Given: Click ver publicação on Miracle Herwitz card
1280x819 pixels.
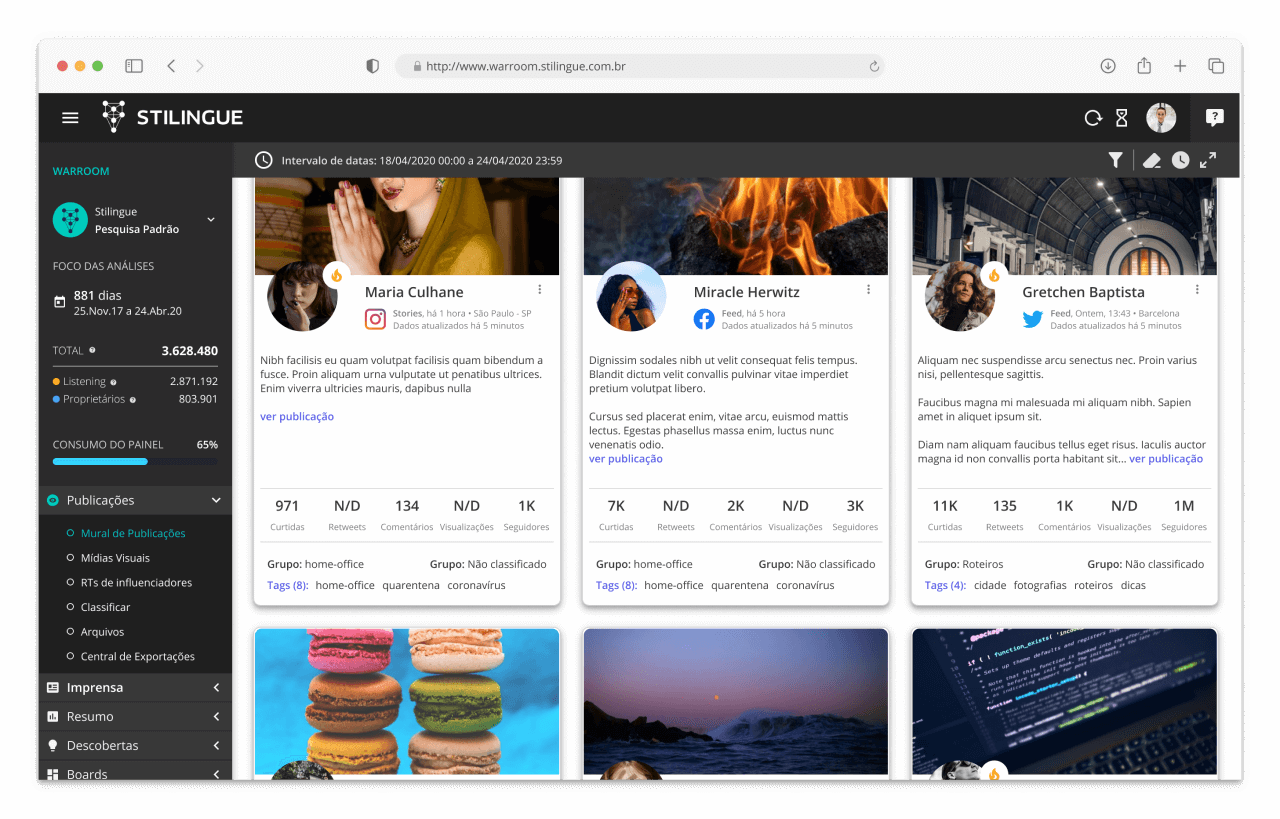Looking at the screenshot, I should 626,459.
